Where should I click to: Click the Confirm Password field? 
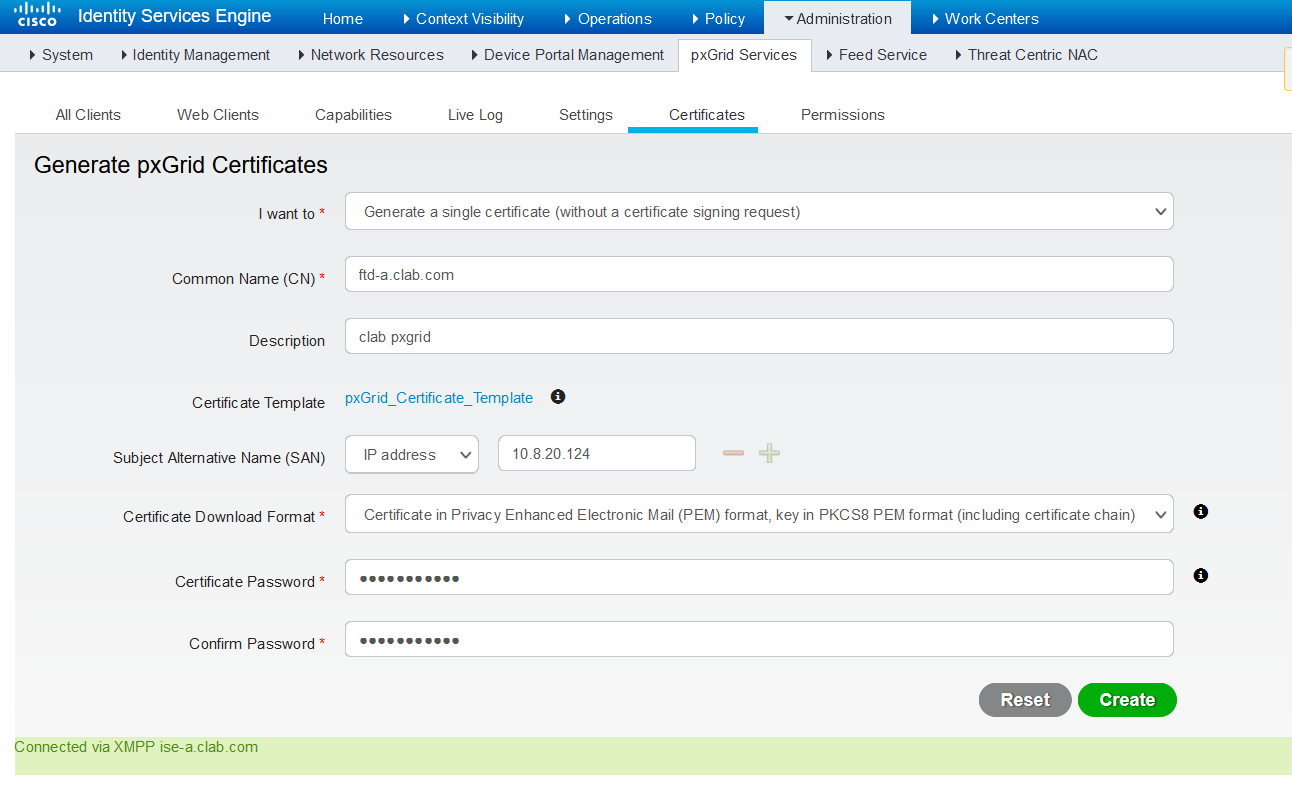759,639
